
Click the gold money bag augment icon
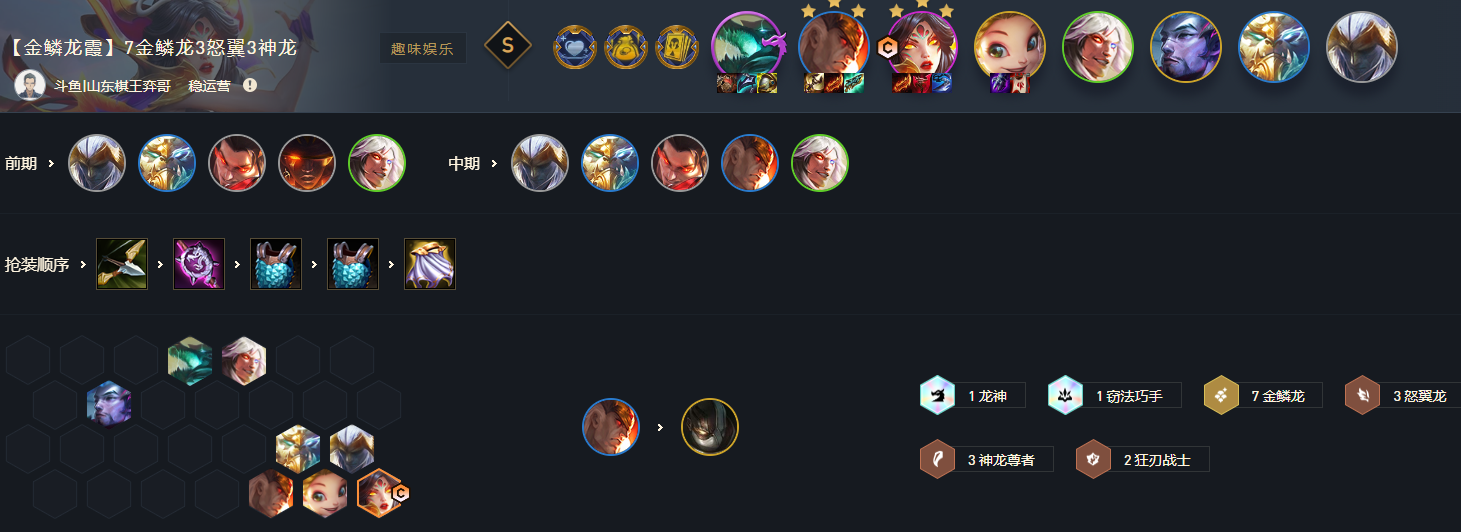tap(626, 47)
